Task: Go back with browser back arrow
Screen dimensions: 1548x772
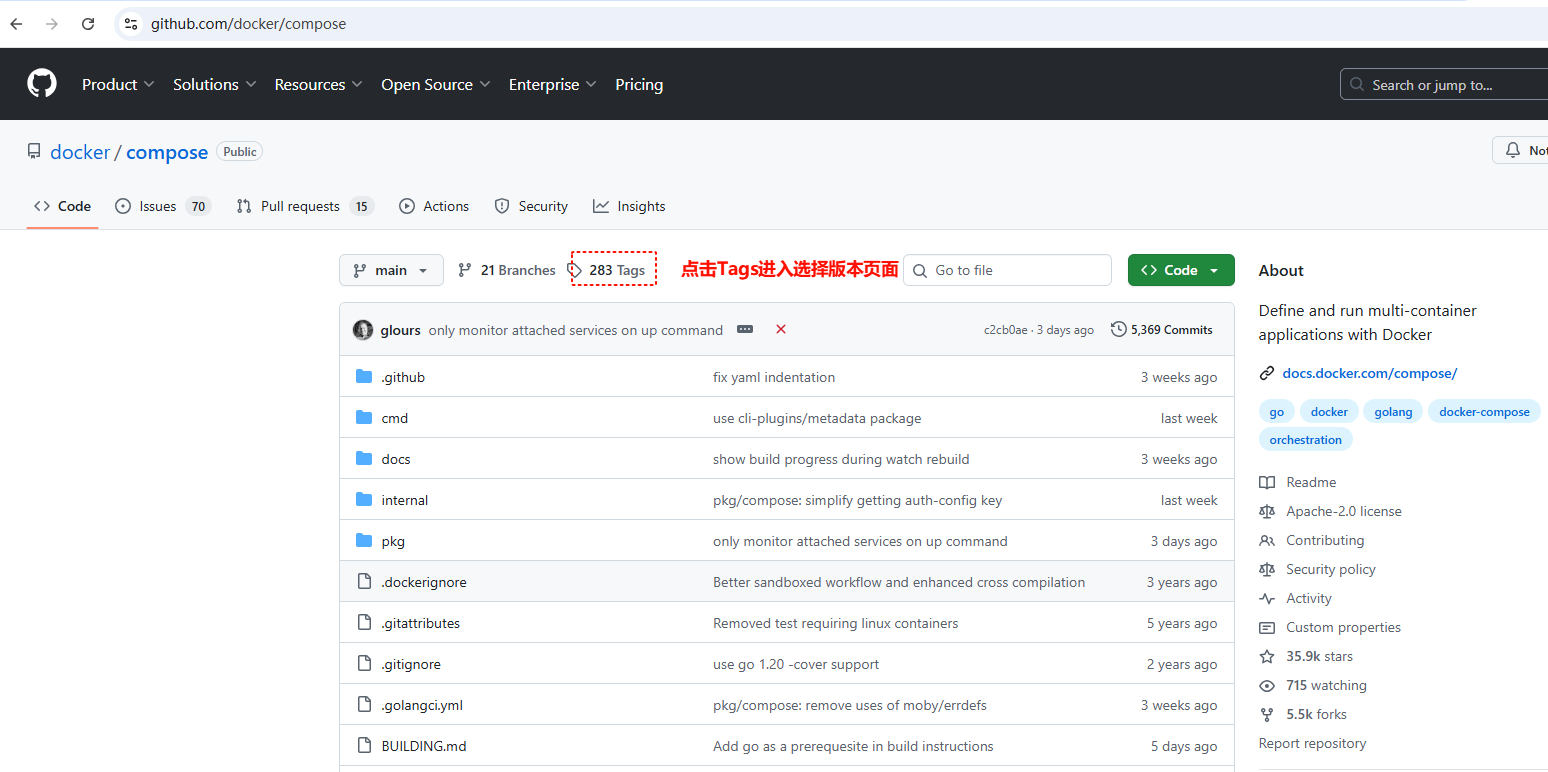Action: [x=16, y=24]
